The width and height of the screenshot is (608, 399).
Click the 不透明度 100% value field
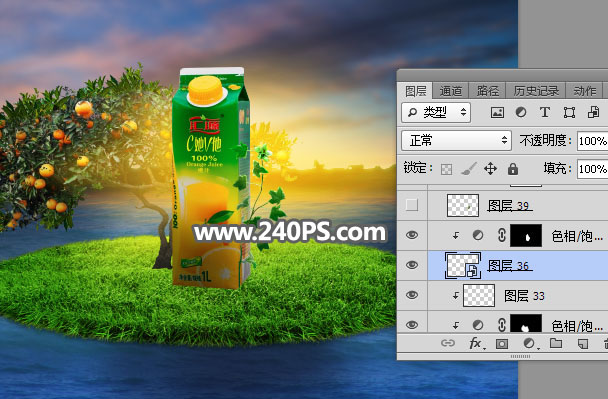[x=592, y=141]
